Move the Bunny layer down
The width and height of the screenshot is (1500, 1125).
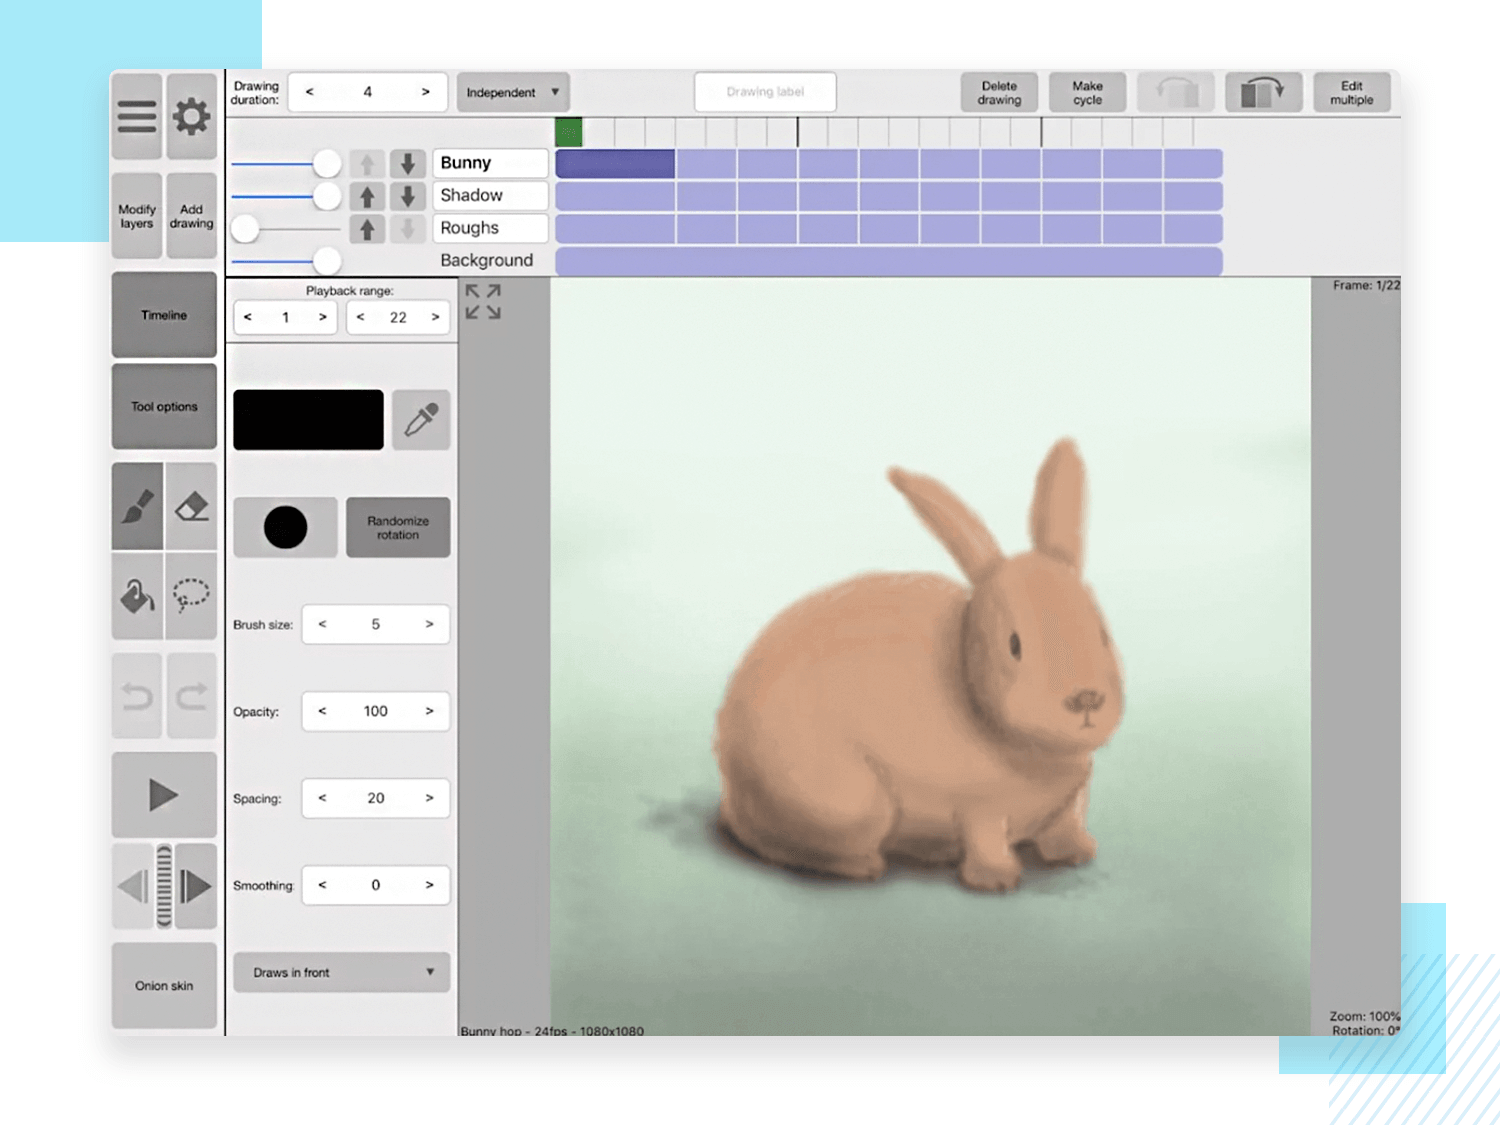point(408,163)
